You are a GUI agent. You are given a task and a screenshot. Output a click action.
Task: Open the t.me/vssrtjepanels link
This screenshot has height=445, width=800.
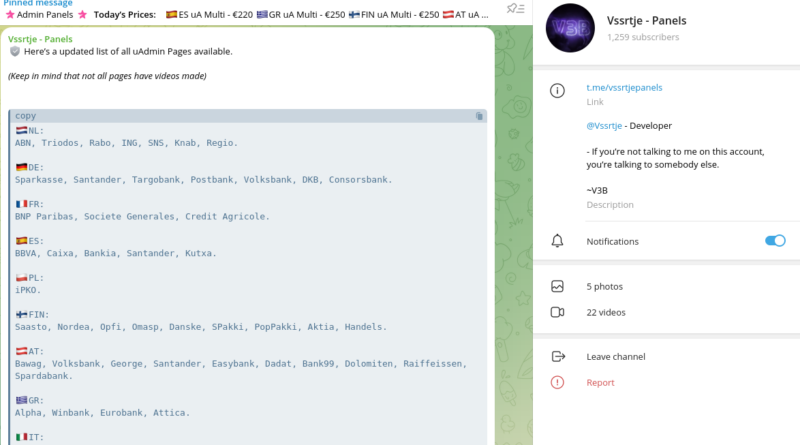click(624, 87)
